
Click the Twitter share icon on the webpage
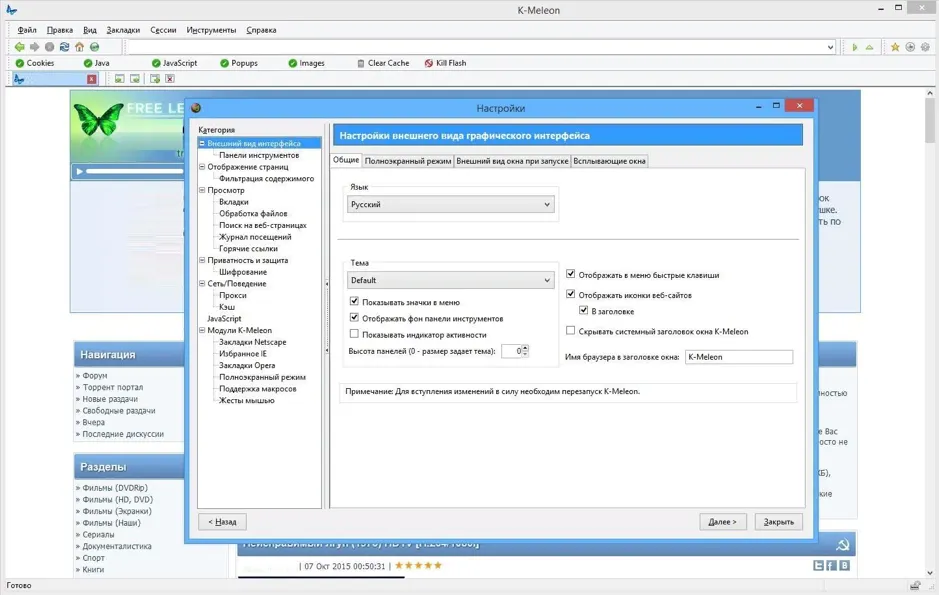click(x=819, y=565)
